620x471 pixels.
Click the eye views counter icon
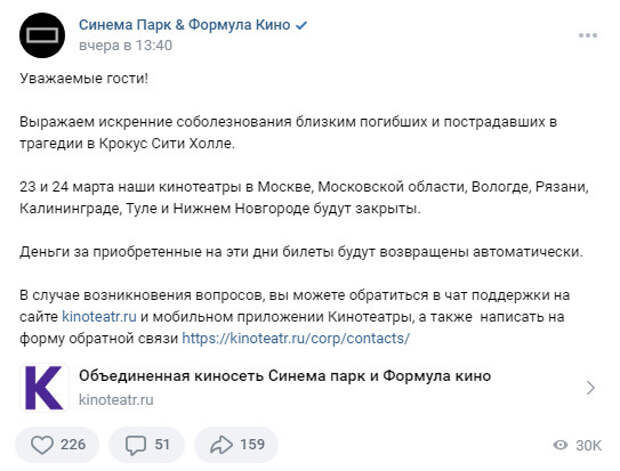(x=560, y=445)
